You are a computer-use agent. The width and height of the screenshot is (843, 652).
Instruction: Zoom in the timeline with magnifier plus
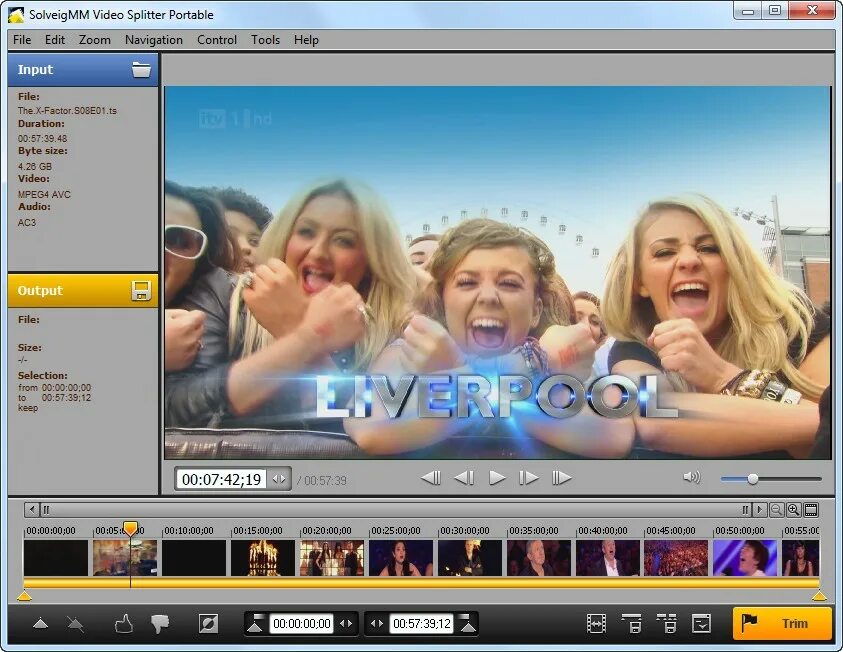pos(794,510)
